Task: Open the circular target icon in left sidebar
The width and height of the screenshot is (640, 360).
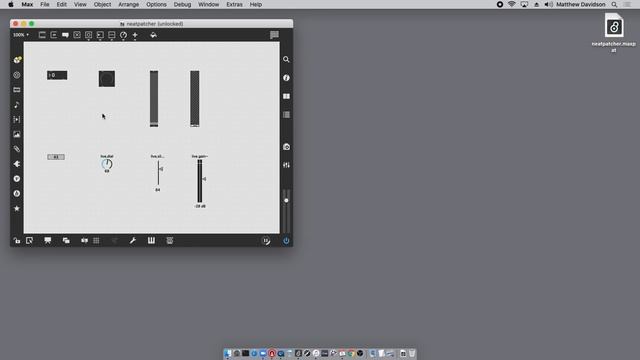Action: click(x=17, y=75)
